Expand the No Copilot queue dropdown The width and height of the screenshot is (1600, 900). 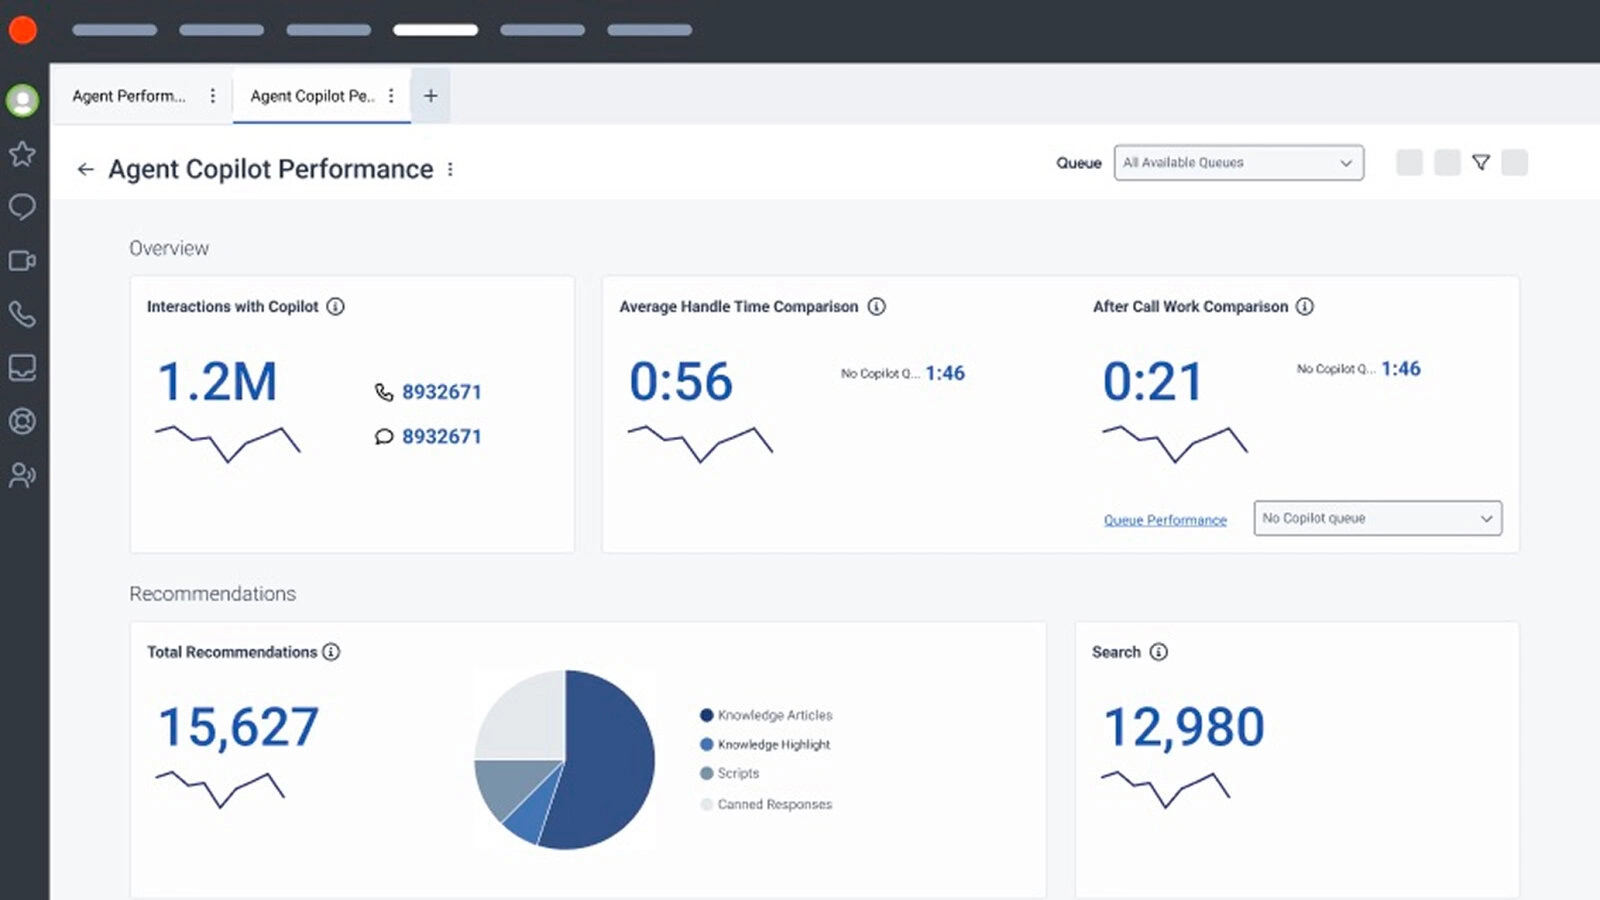coord(1377,518)
